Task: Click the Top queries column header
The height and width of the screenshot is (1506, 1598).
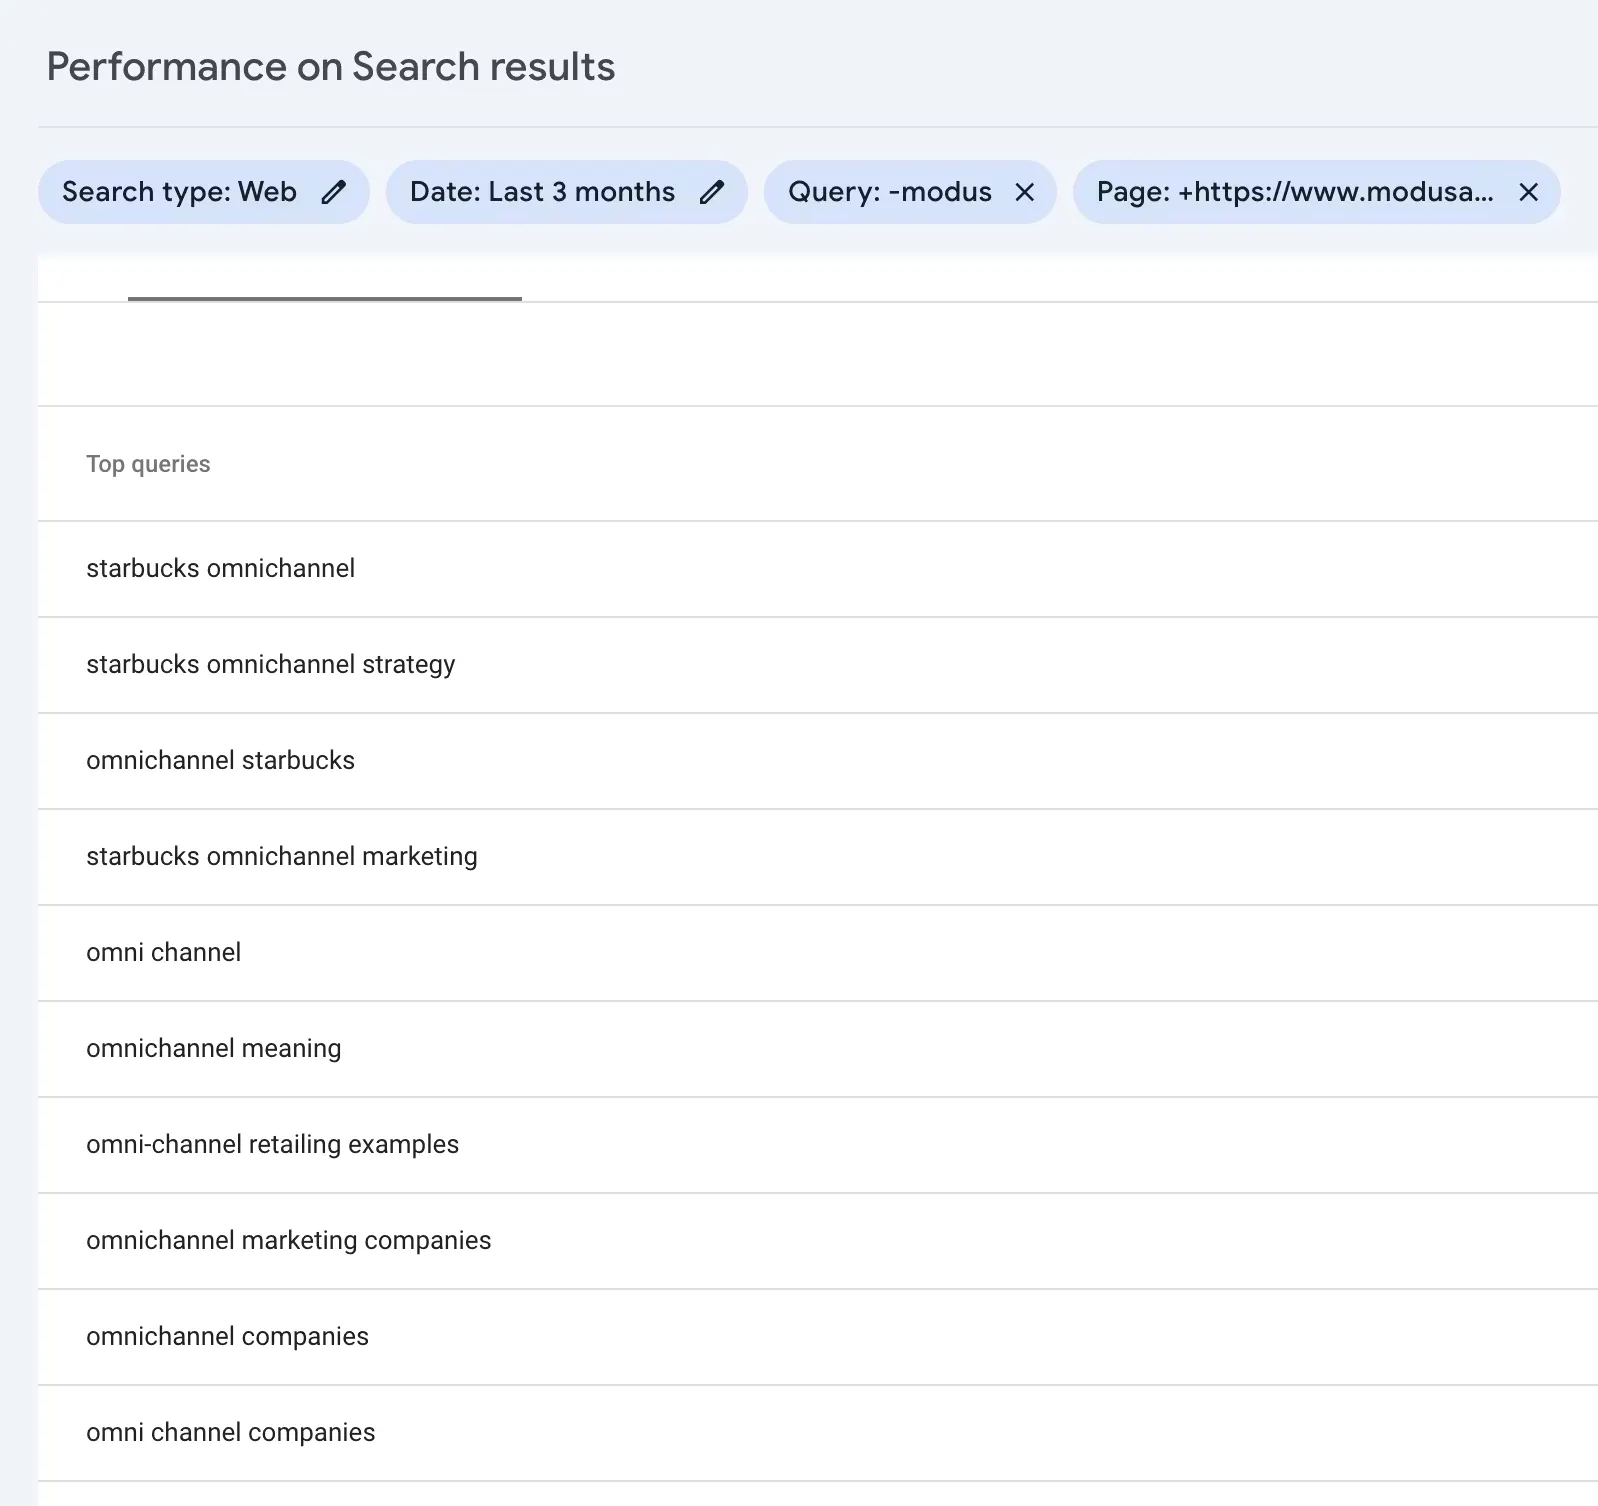Action: point(148,464)
